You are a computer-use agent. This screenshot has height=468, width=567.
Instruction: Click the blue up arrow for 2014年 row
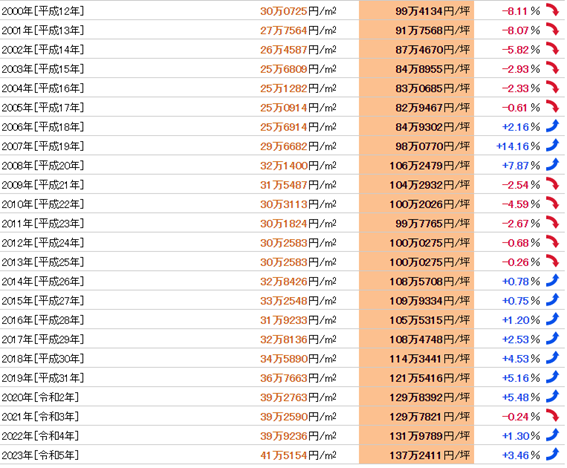[x=552, y=281]
